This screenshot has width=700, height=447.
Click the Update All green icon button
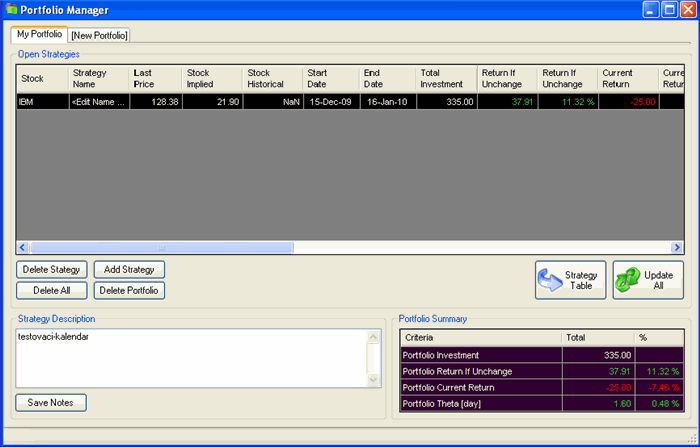[x=647, y=280]
